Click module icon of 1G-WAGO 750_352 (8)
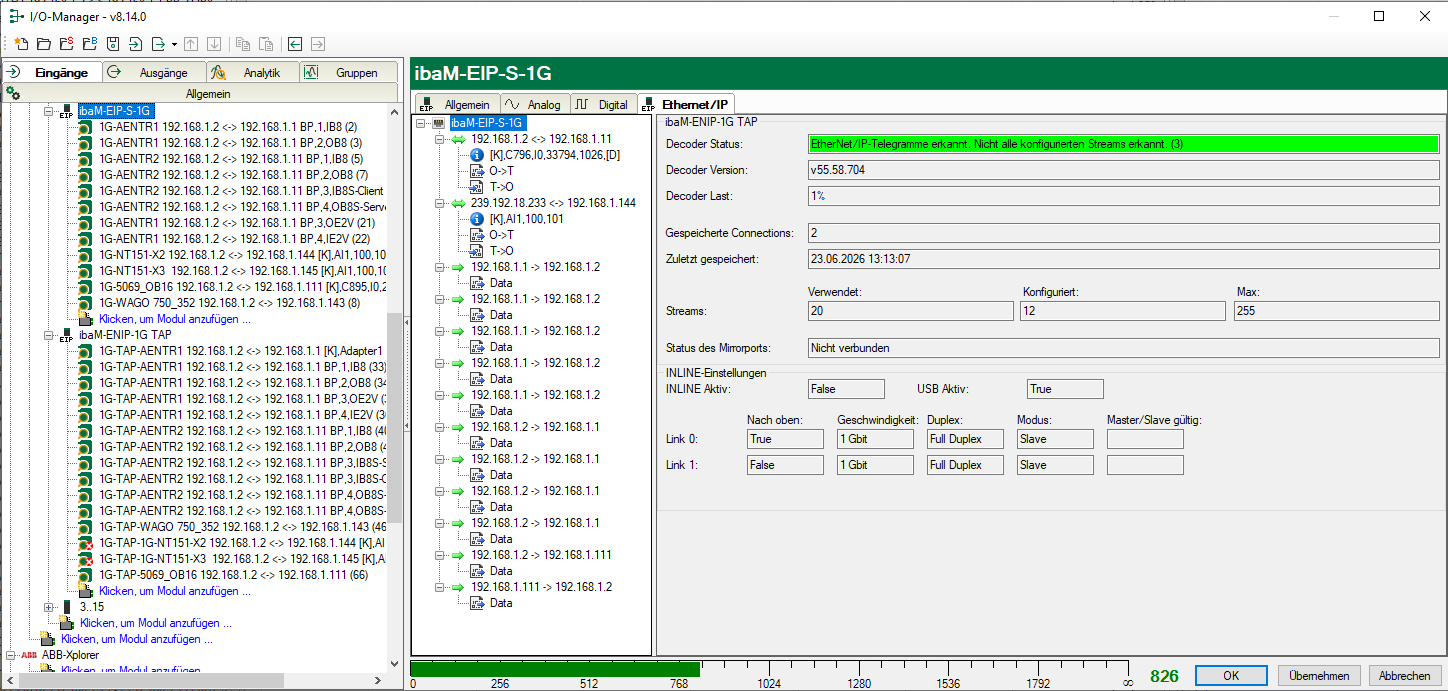This screenshot has height=691, width=1448. coord(87,303)
